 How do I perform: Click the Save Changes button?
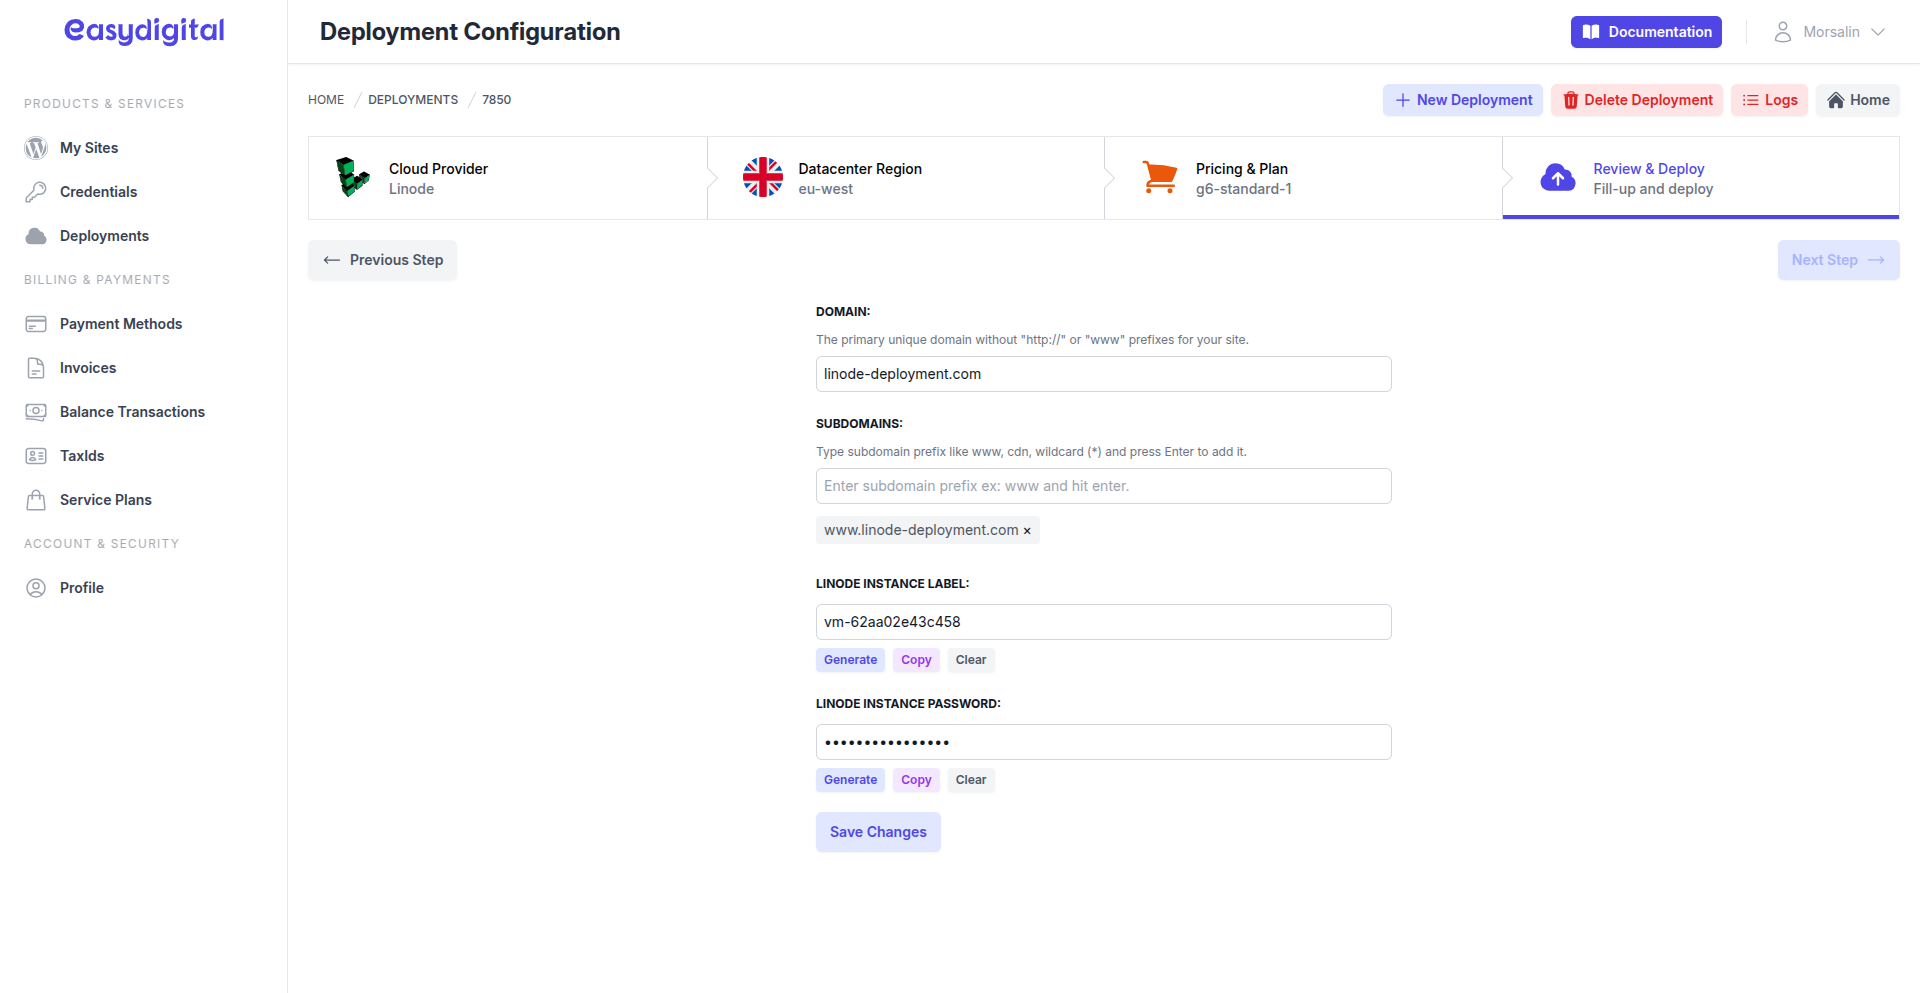point(877,832)
